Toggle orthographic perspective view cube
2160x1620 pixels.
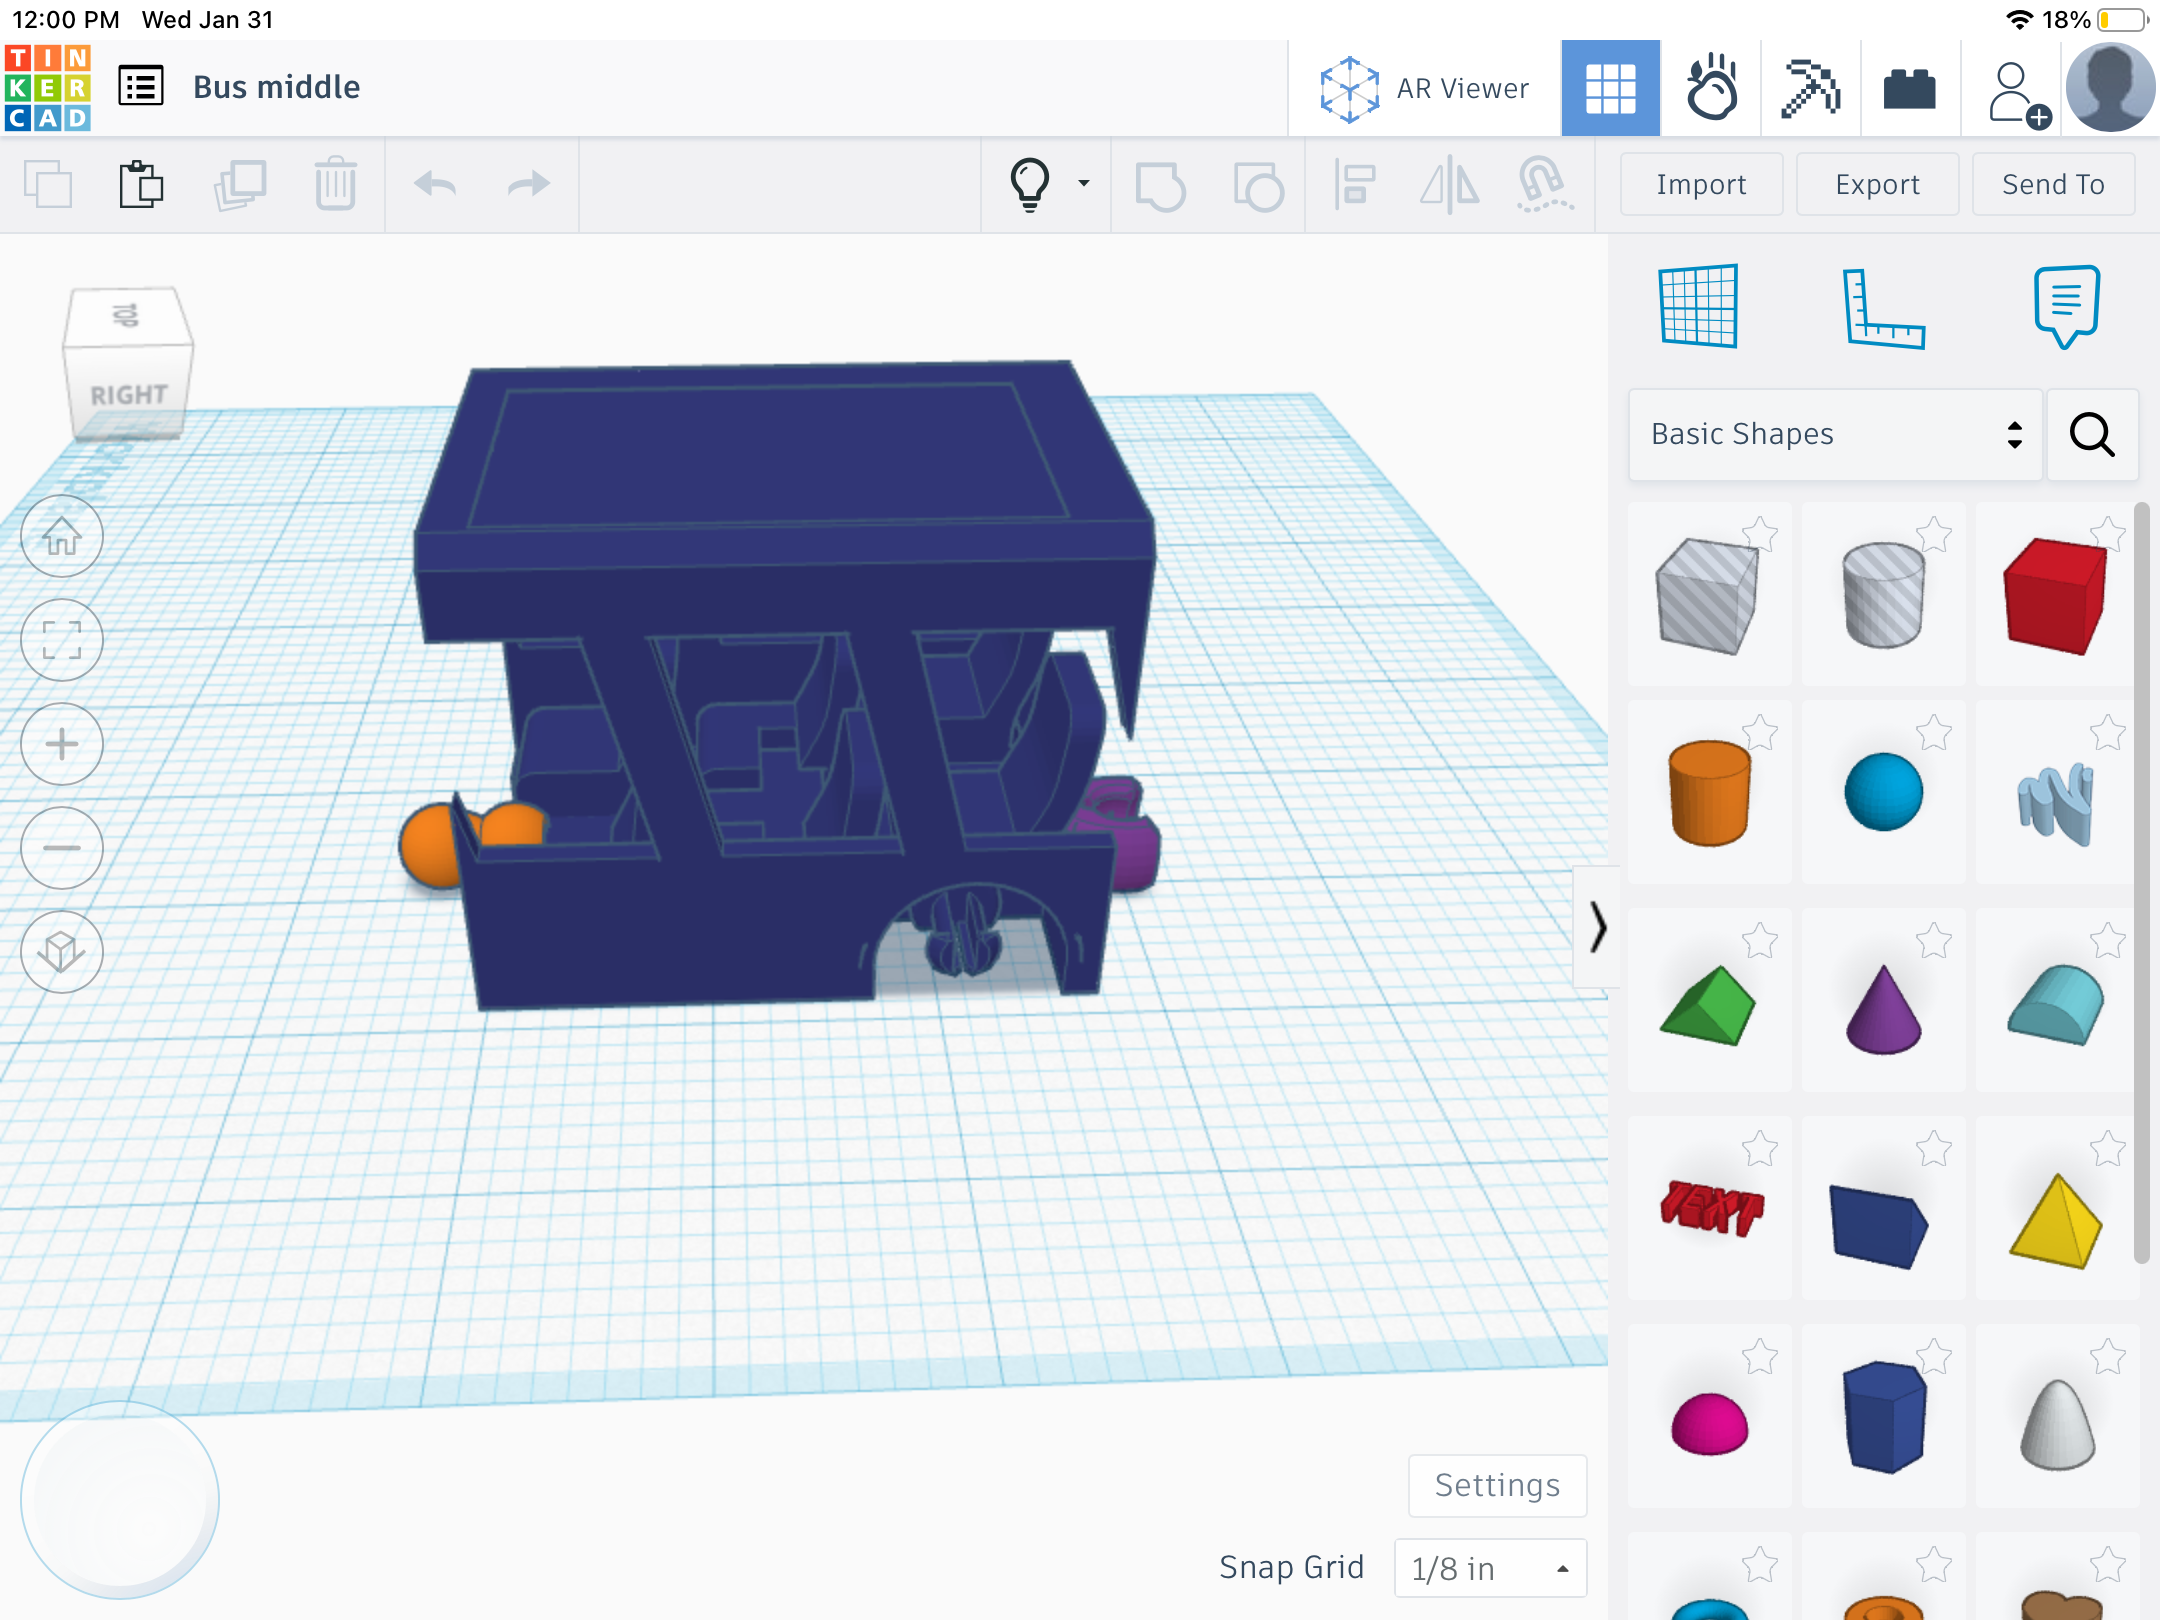(x=62, y=952)
